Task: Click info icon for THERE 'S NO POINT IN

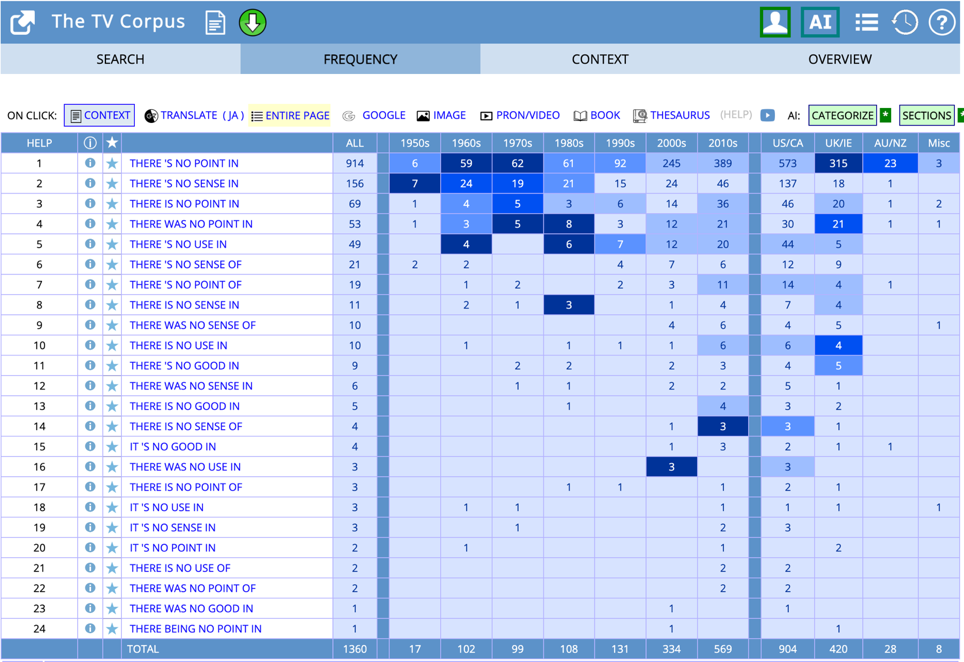Action: pos(90,163)
